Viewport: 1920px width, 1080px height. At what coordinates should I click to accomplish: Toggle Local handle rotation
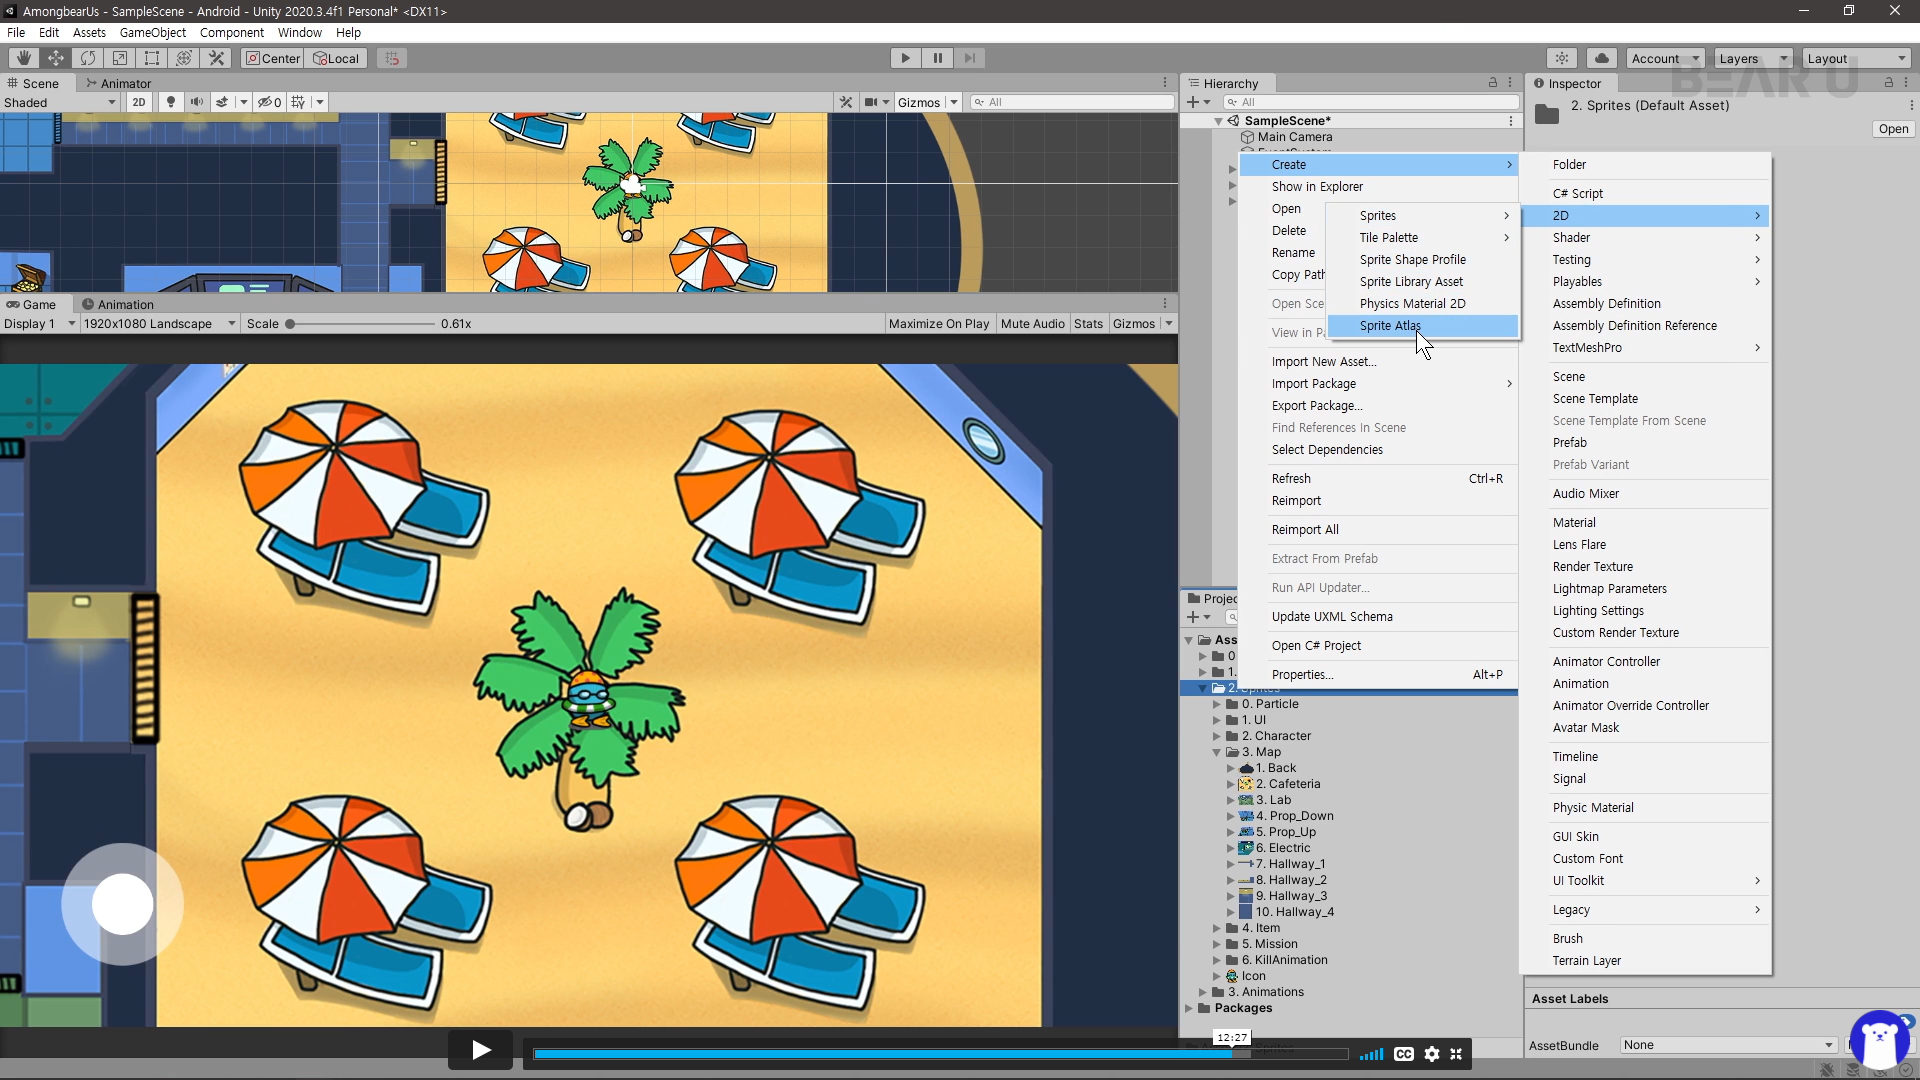click(x=337, y=58)
